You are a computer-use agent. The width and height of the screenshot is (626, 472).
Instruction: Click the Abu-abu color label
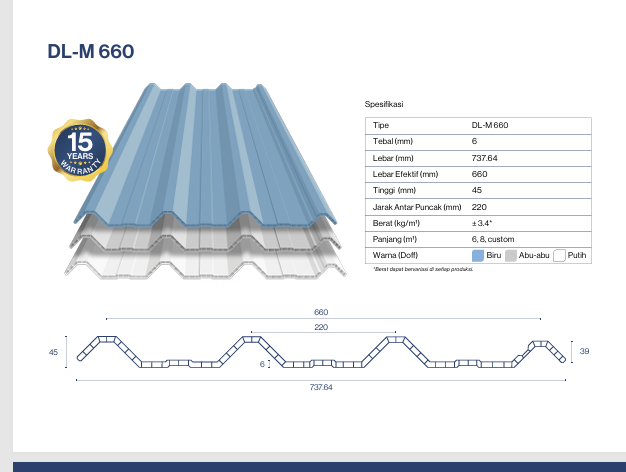(x=534, y=255)
